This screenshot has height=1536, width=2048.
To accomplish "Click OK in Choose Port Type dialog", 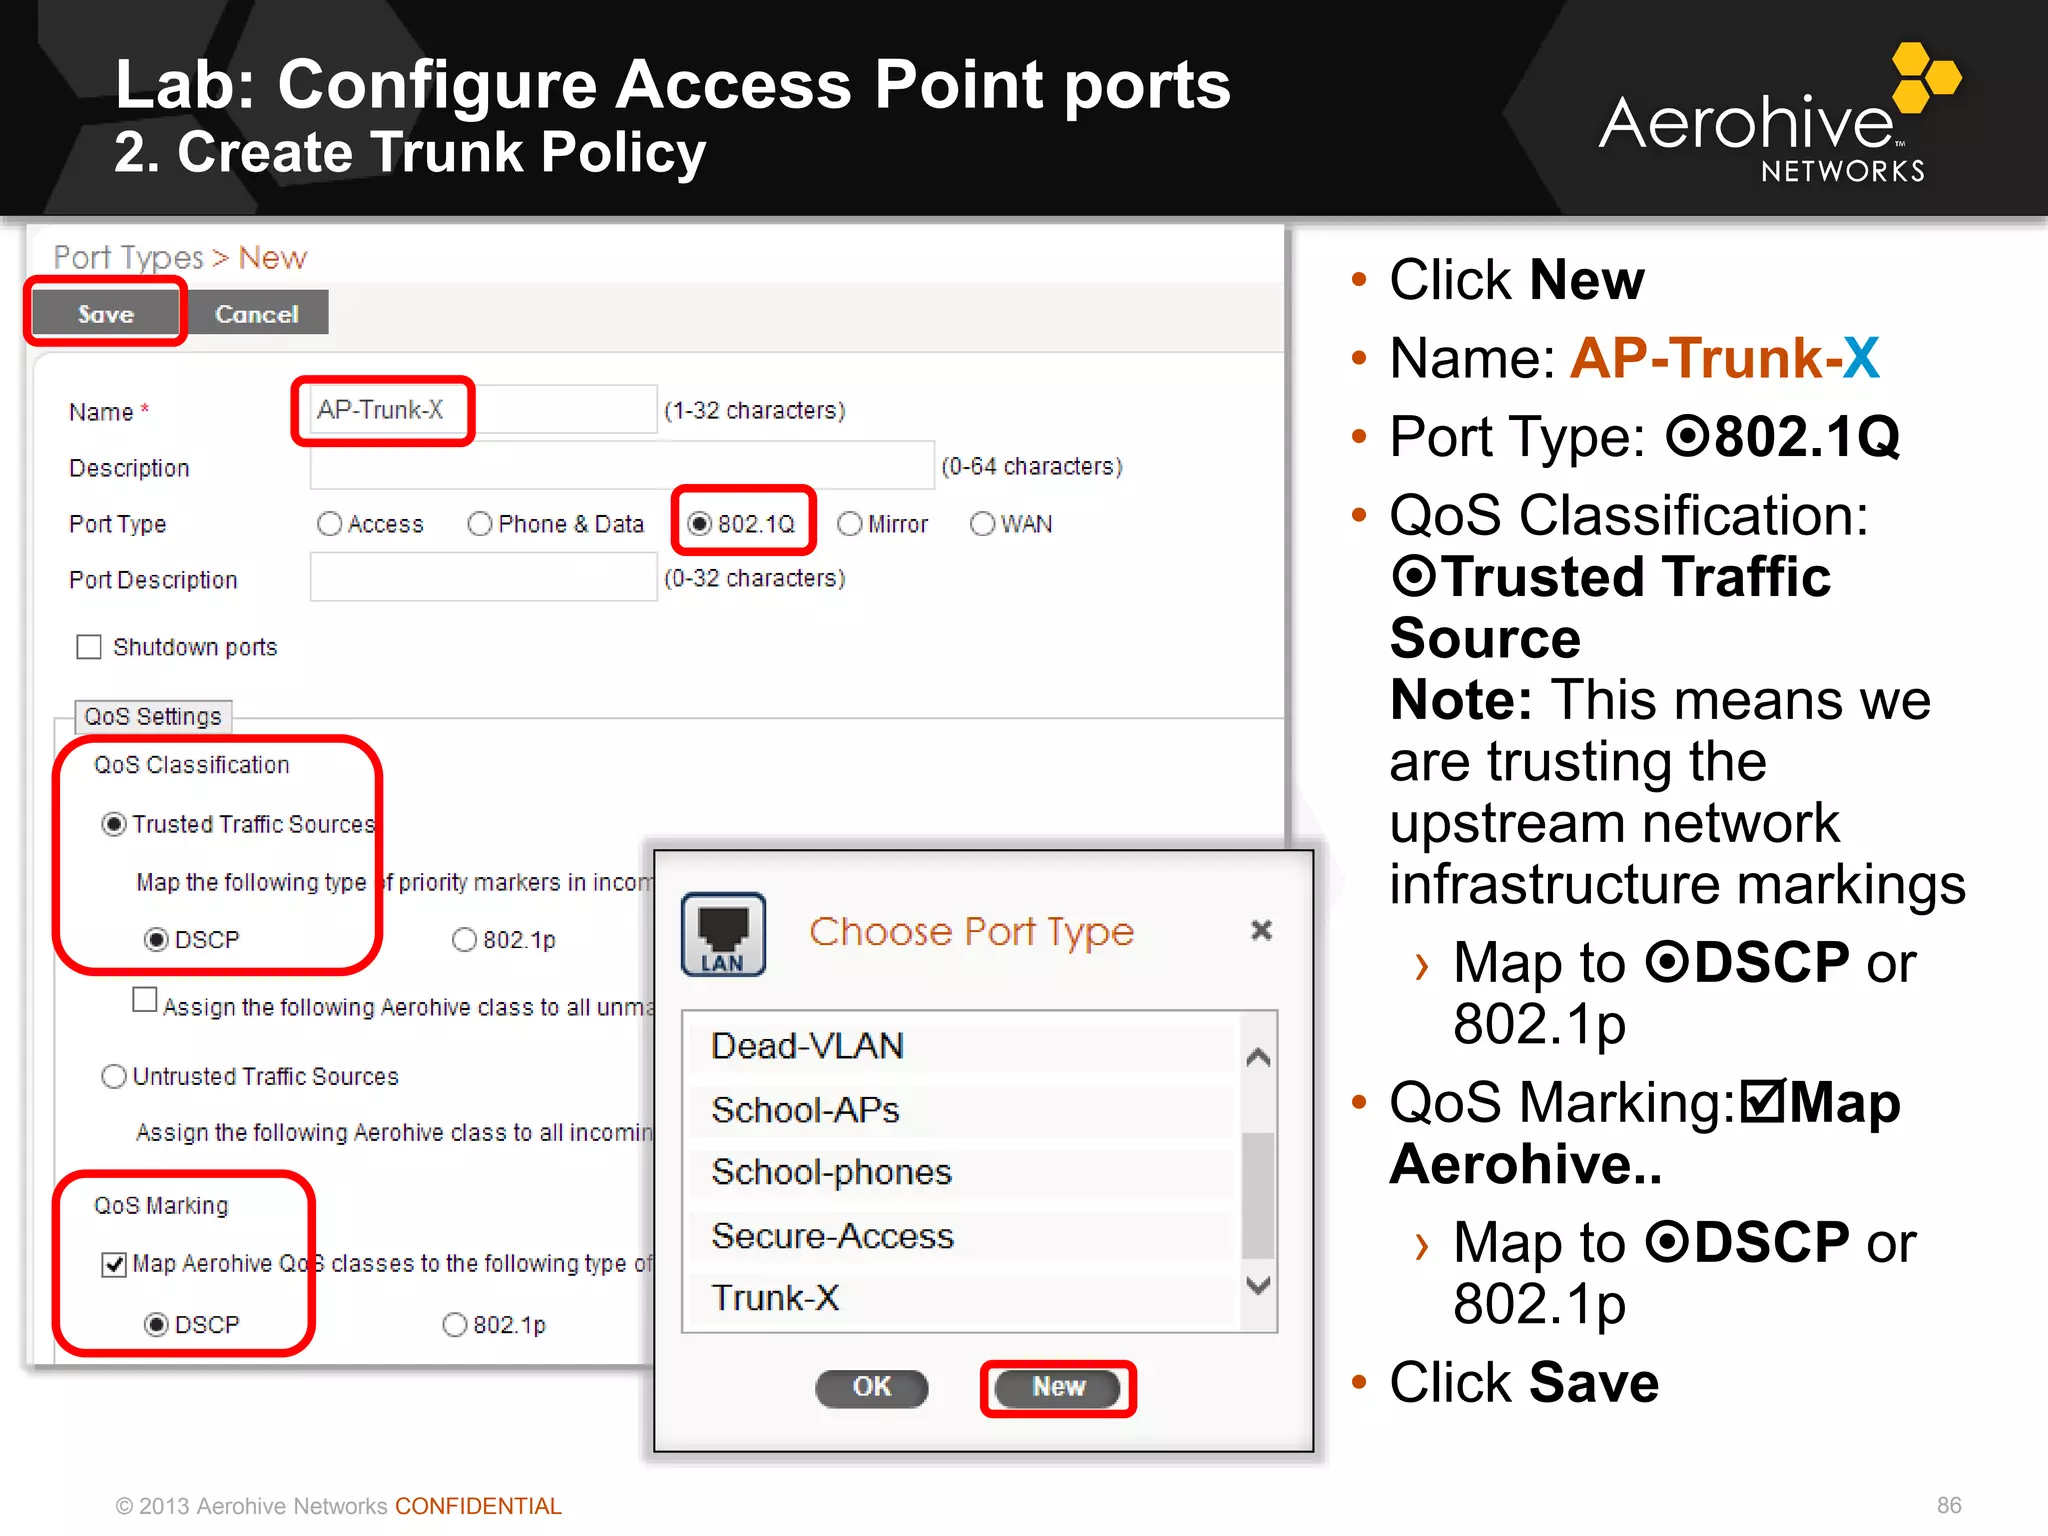I will (x=872, y=1388).
